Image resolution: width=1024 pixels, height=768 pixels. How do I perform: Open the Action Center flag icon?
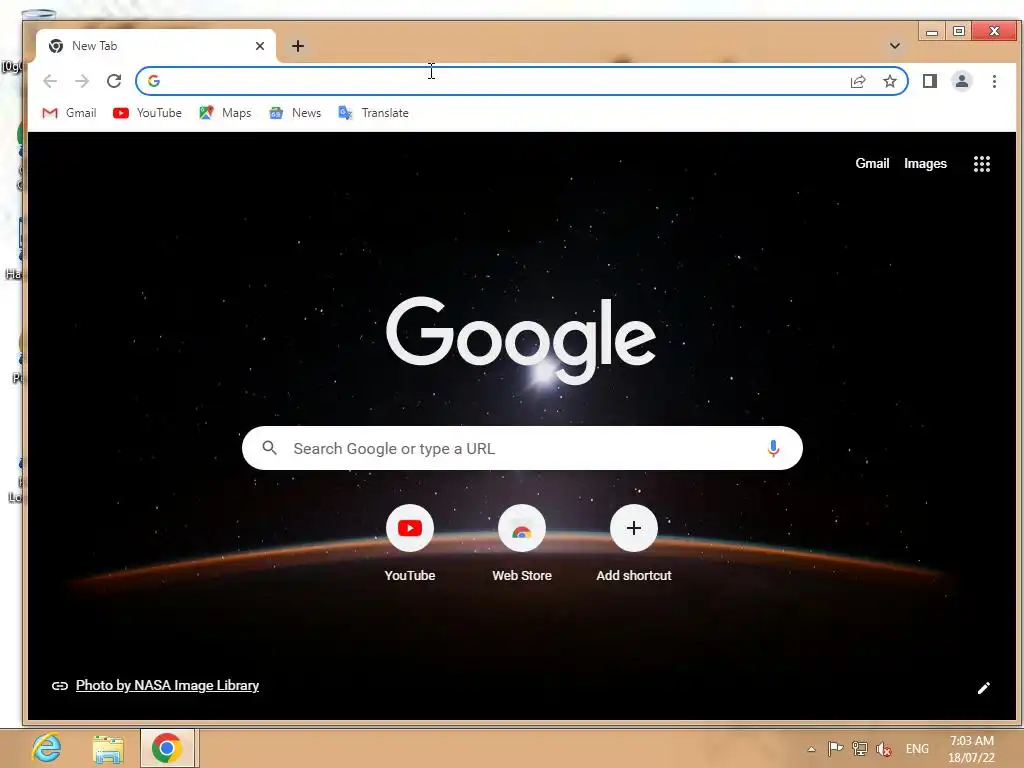point(835,748)
